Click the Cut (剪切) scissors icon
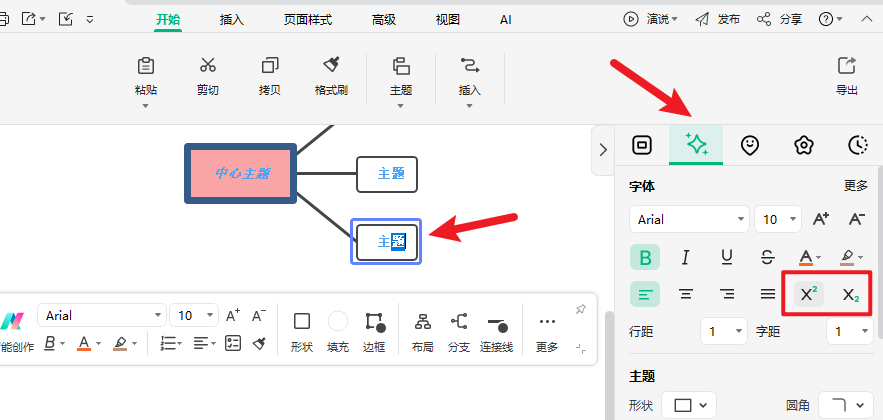The width and height of the screenshot is (883, 420). pyautogui.click(x=208, y=67)
